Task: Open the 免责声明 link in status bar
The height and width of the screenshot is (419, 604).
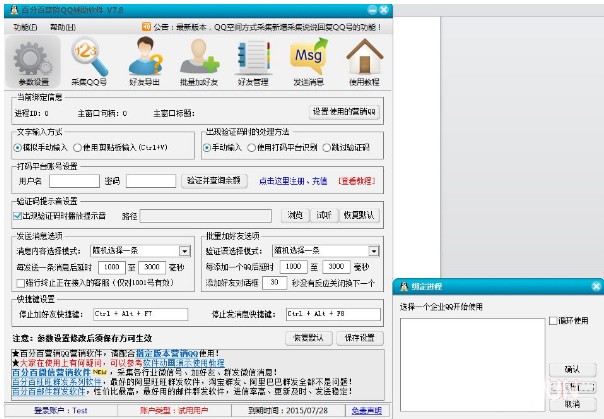Action: (x=366, y=411)
